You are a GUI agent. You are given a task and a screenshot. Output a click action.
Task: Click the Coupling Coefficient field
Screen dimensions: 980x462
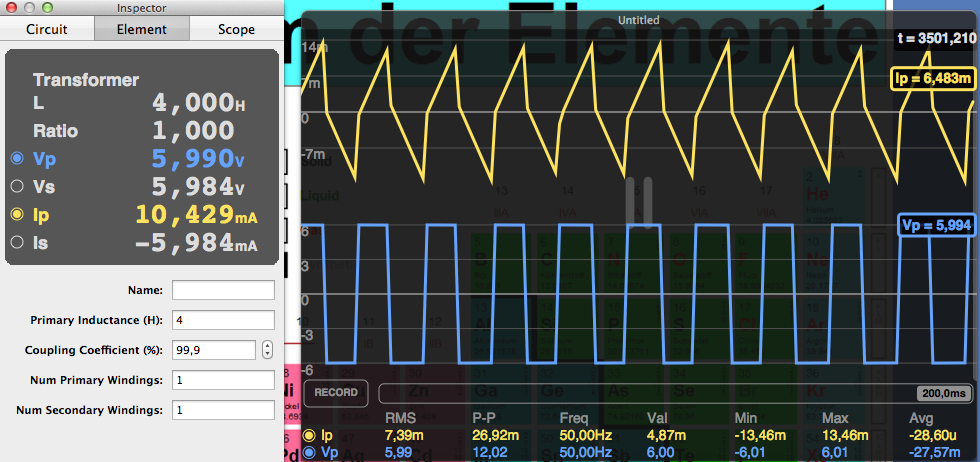click(214, 350)
